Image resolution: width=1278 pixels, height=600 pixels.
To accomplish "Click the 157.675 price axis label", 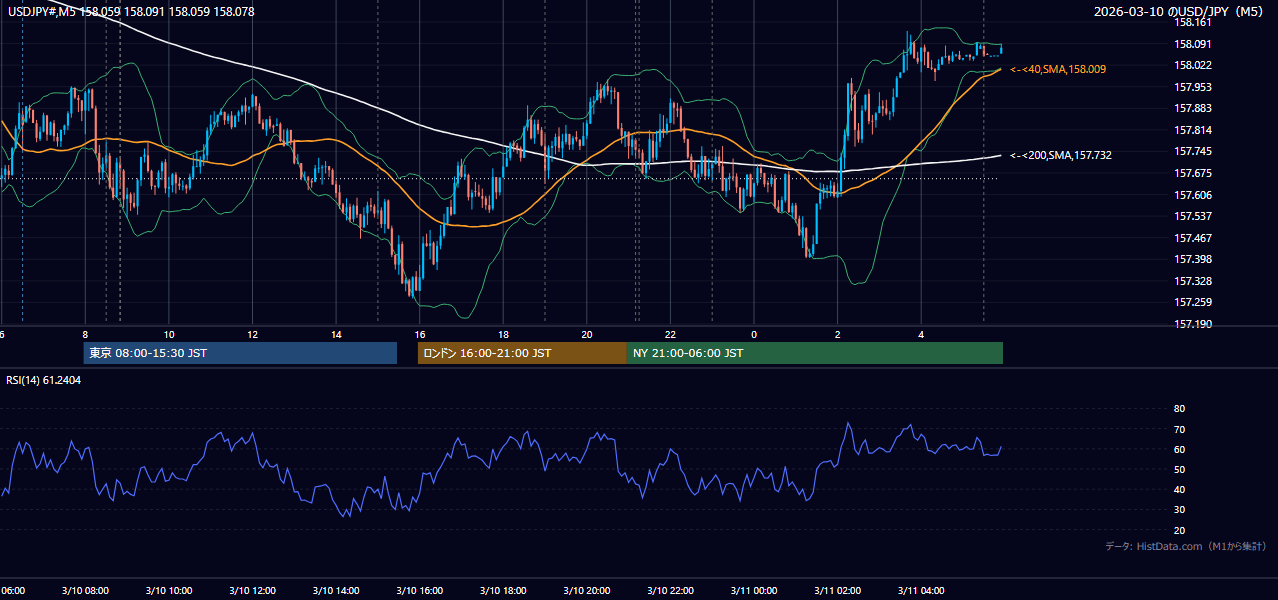I will coord(1193,173).
